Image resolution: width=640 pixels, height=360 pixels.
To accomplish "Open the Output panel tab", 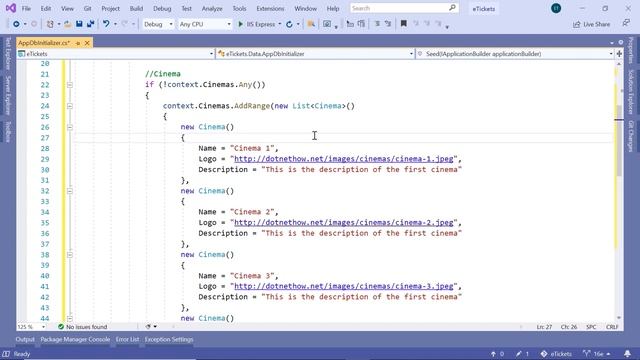I will pos(25,340).
